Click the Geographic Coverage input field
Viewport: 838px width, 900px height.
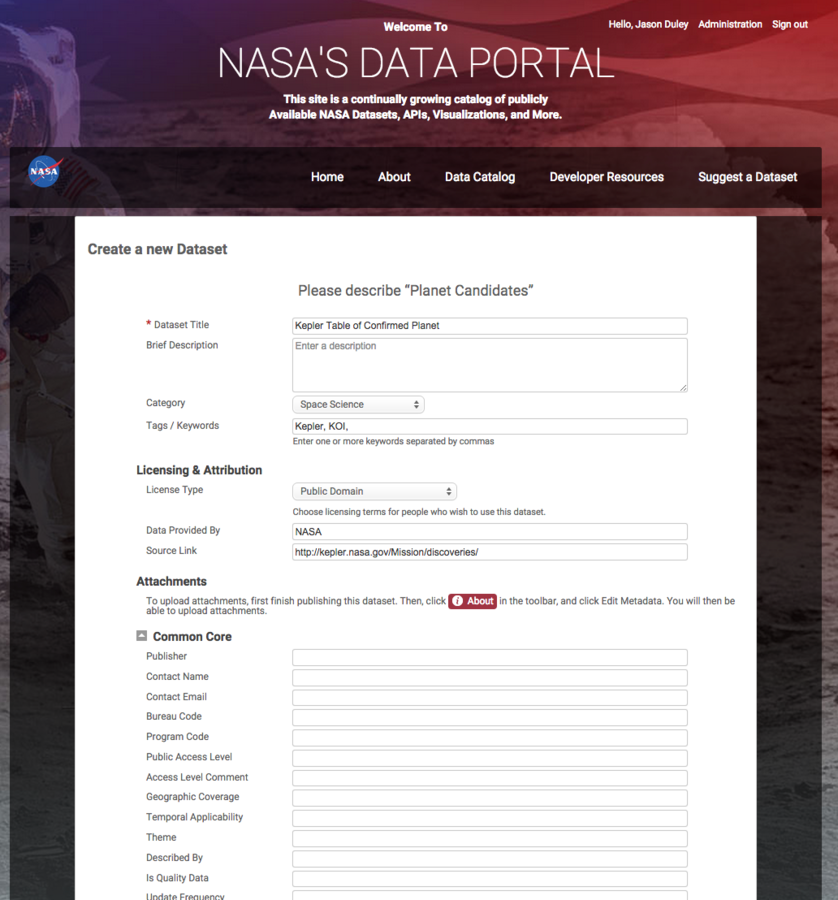pyautogui.click(x=490, y=798)
